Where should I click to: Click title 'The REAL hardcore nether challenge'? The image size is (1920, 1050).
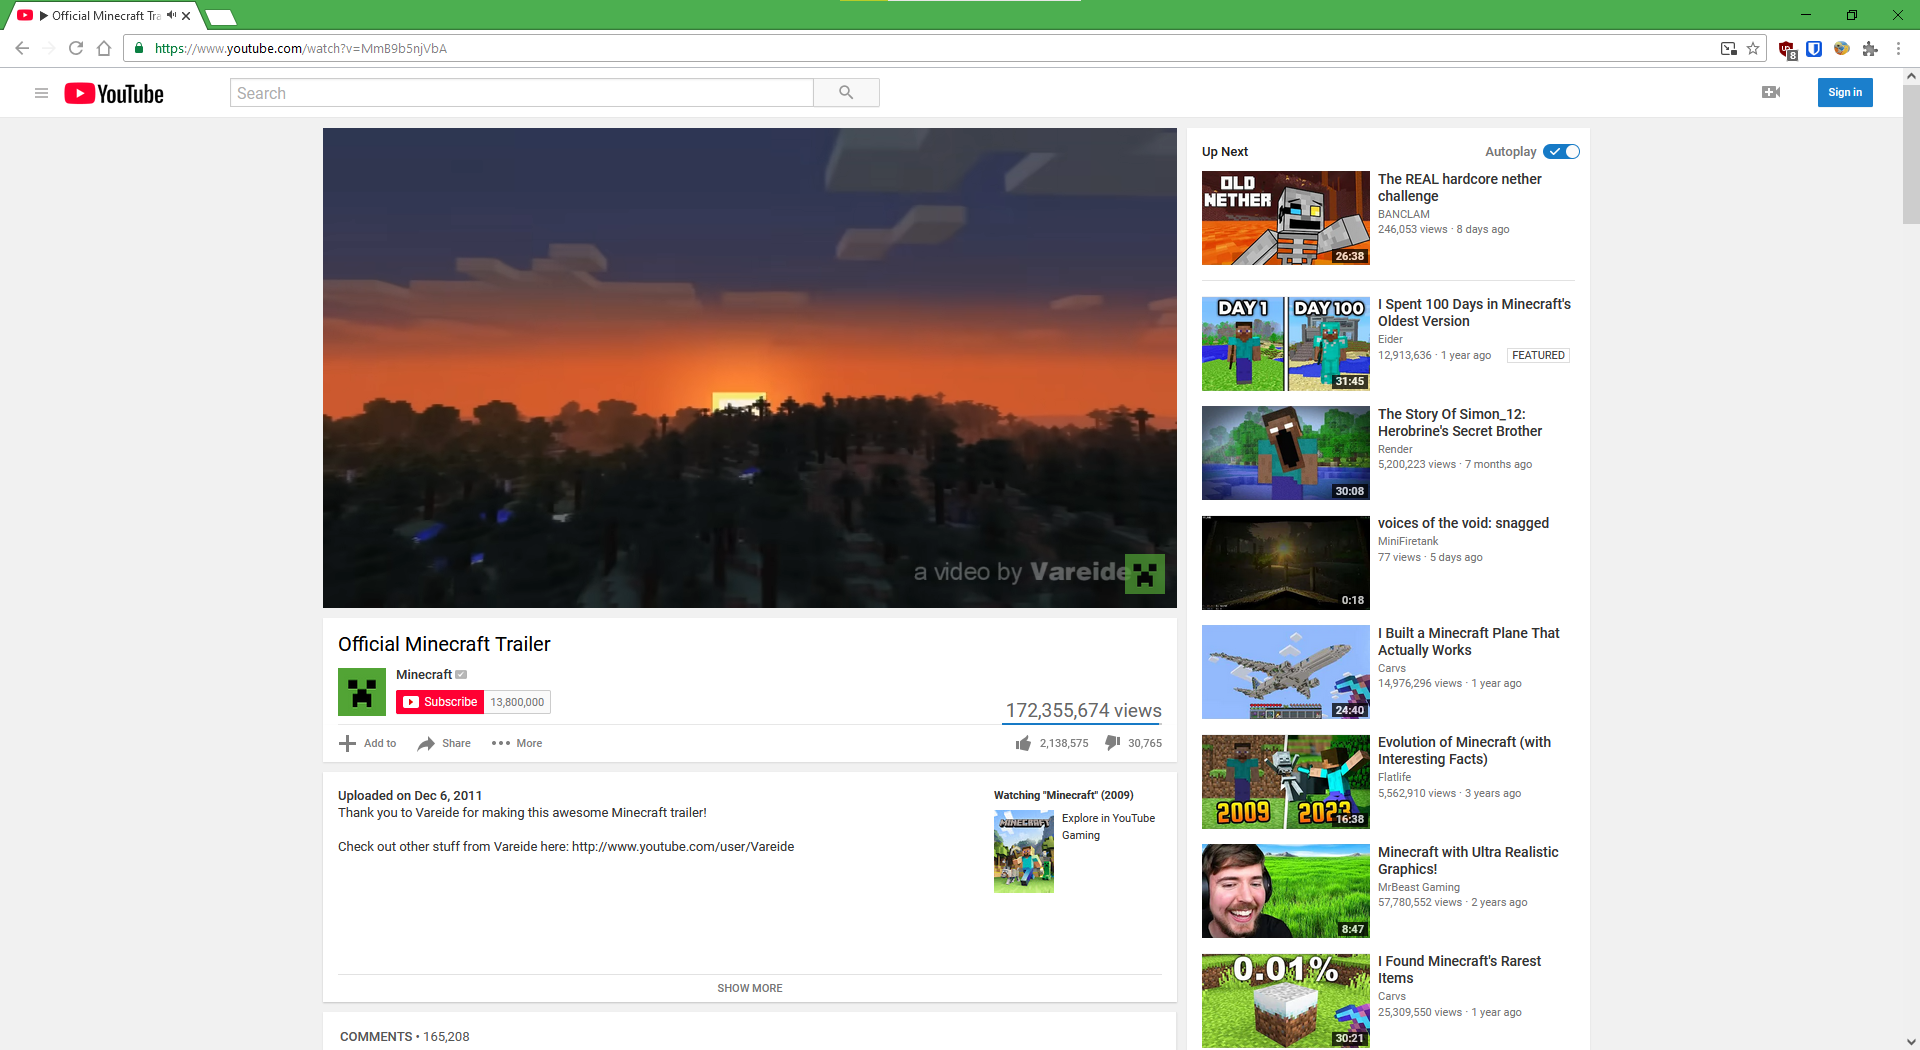click(x=1460, y=188)
